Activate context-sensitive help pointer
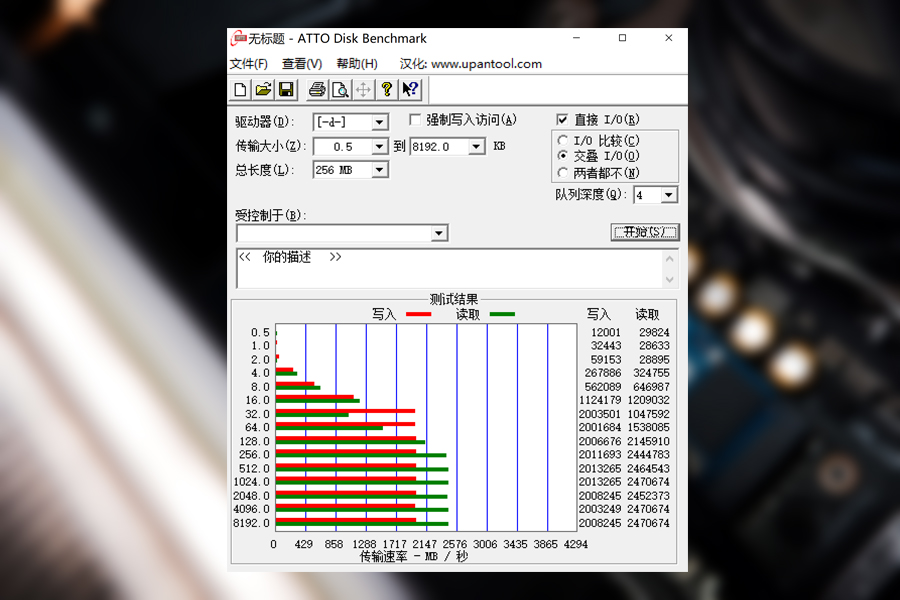Screen dimensions: 900x600 [x=410, y=90]
